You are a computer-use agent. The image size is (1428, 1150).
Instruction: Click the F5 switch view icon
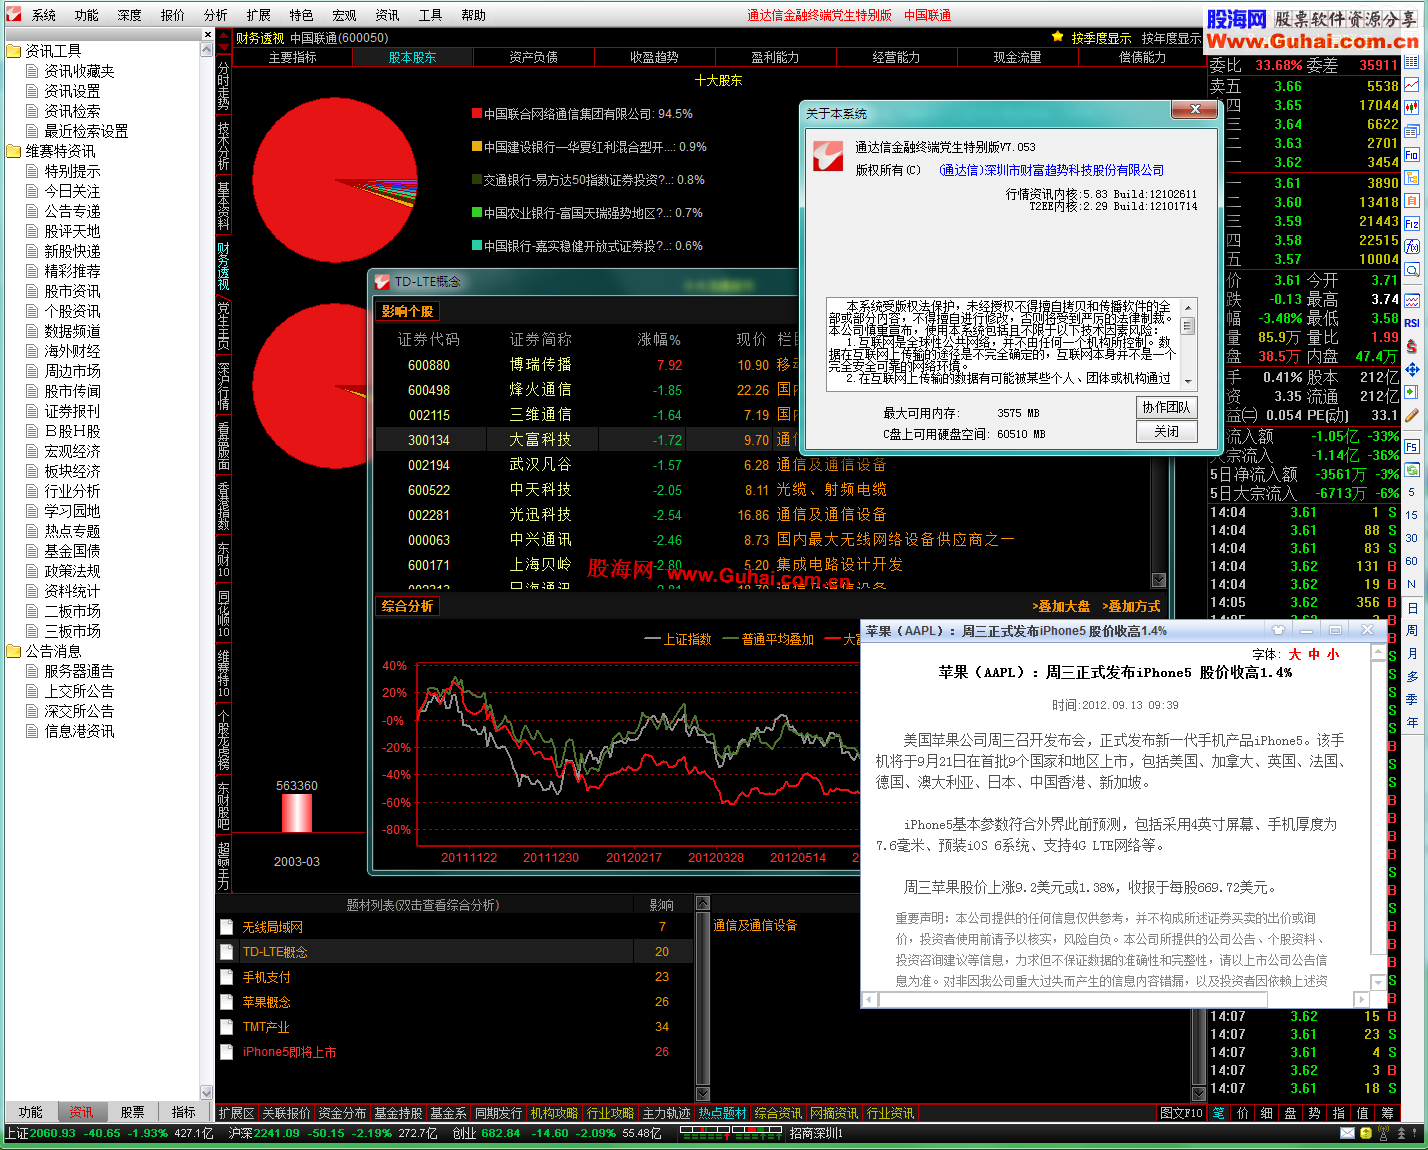click(x=1412, y=447)
